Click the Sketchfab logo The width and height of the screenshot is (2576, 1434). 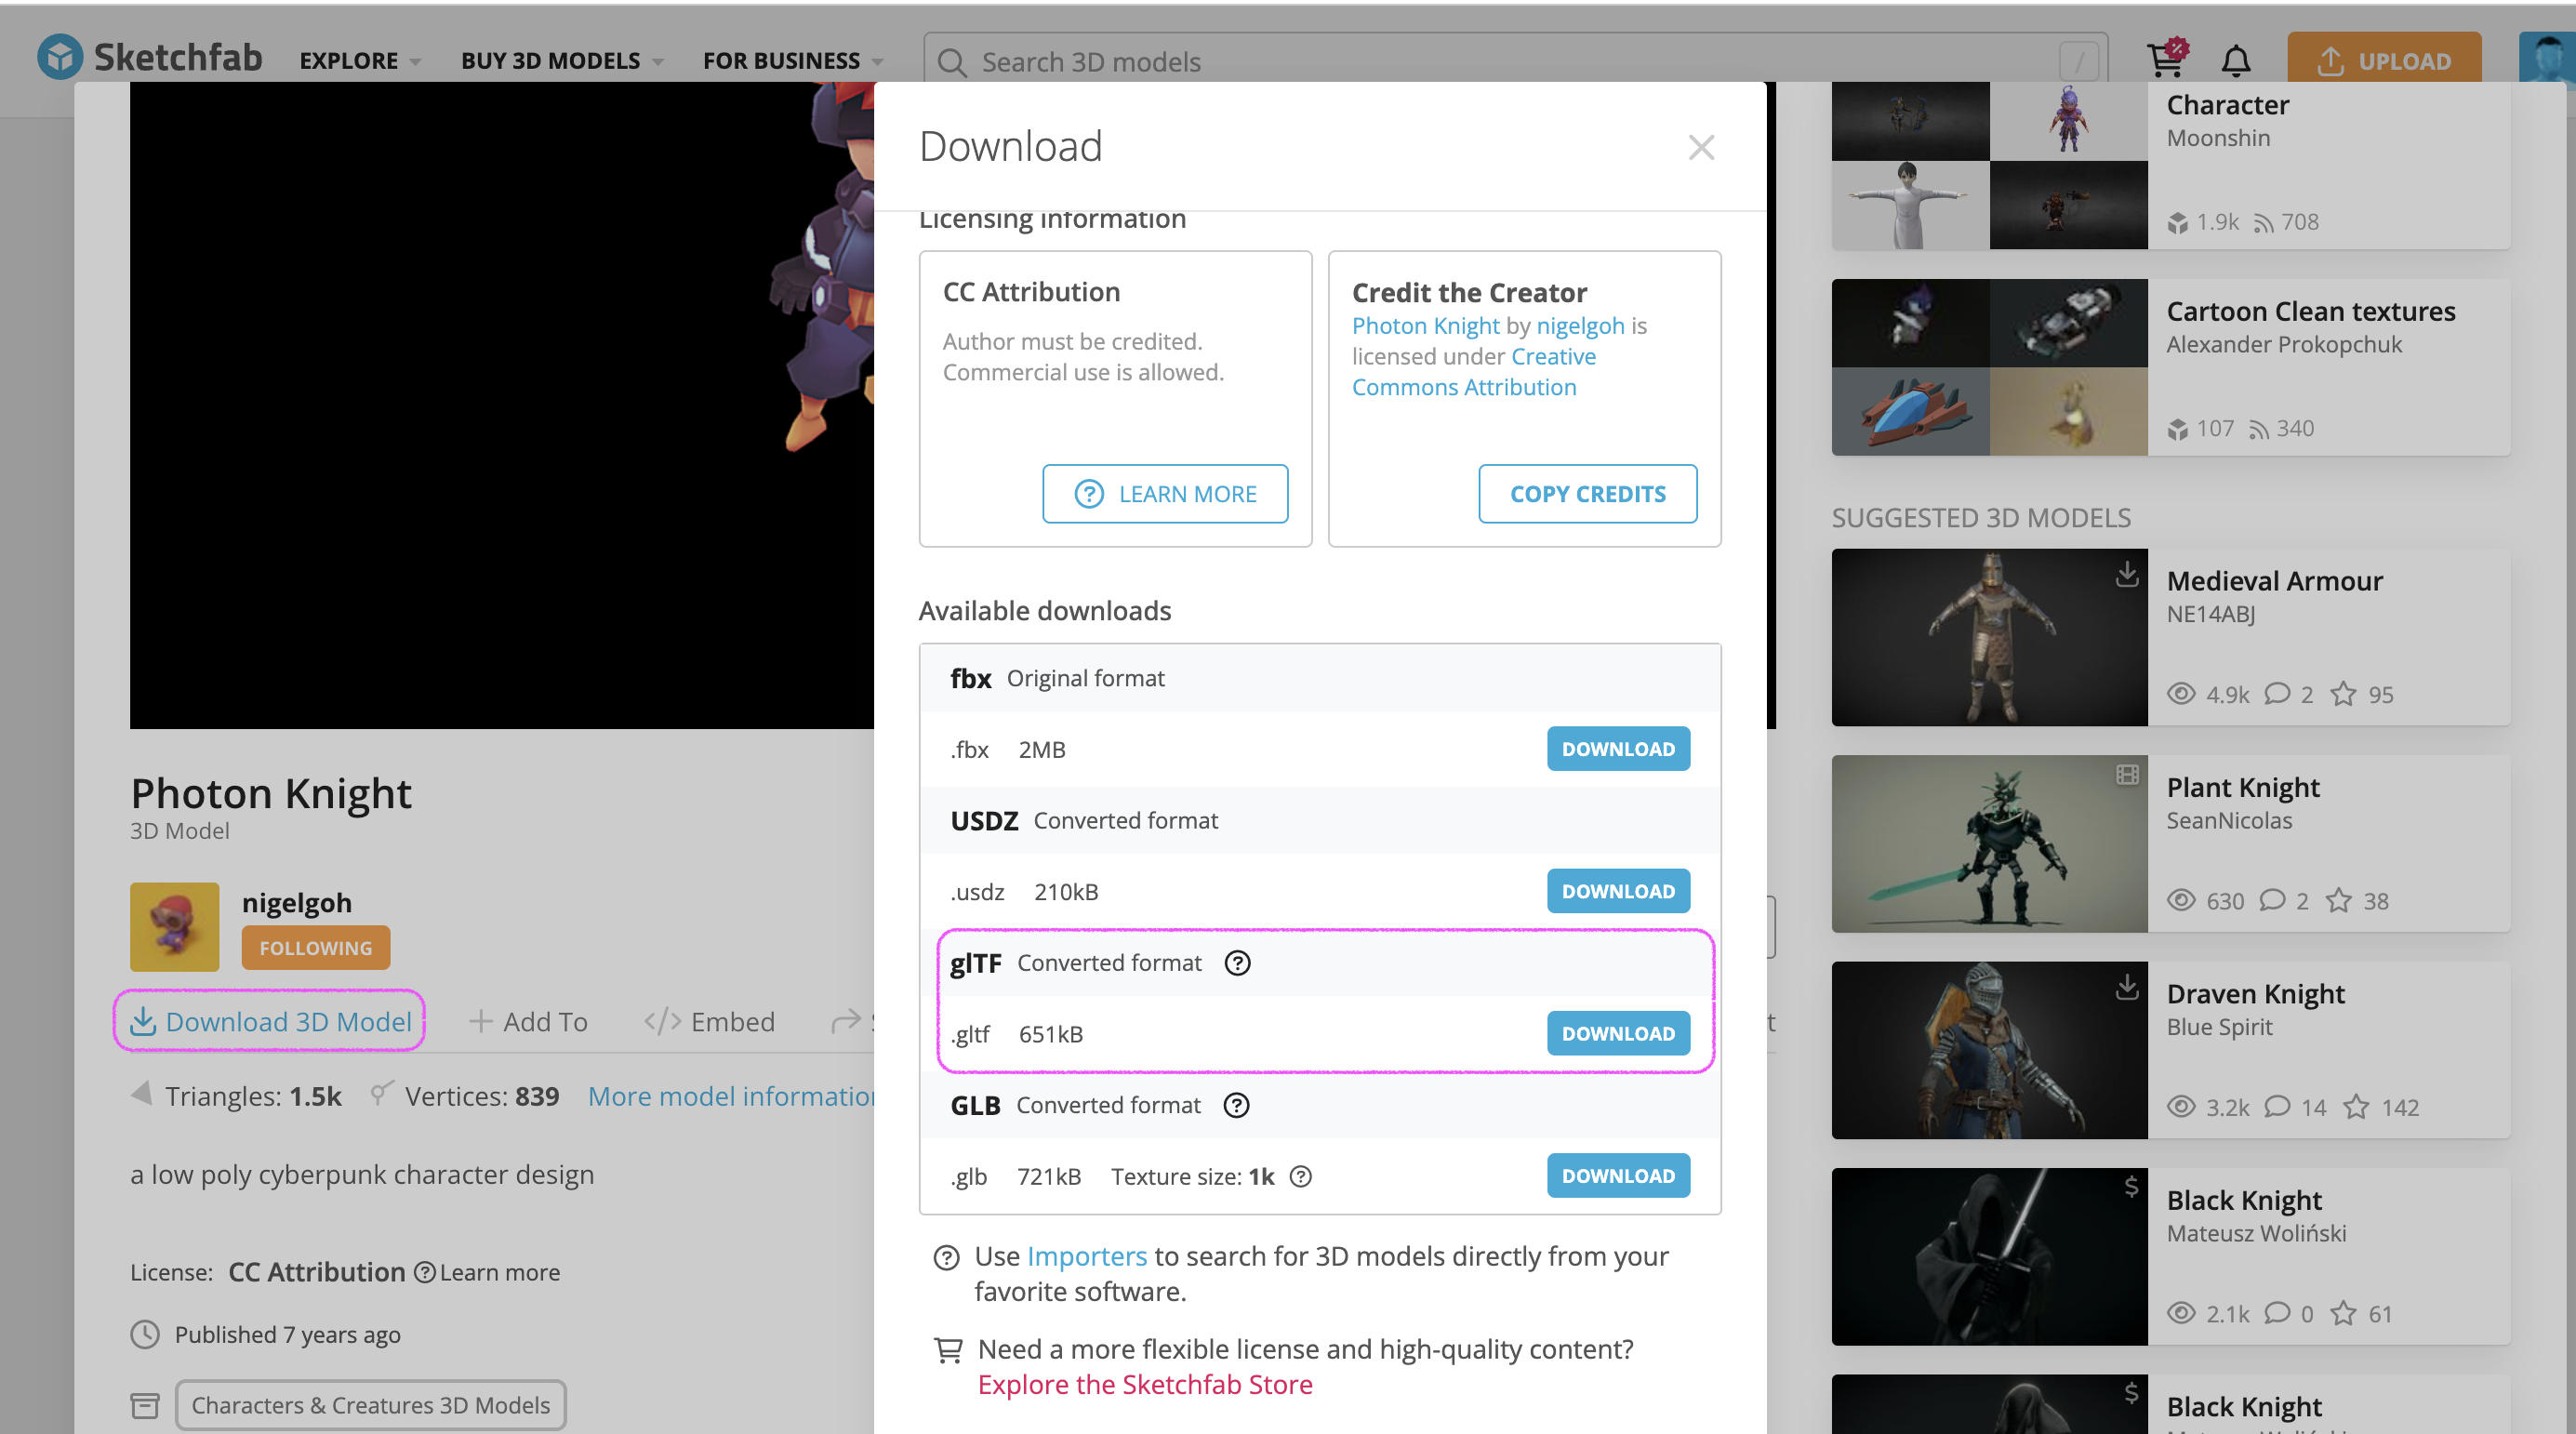pos(150,57)
